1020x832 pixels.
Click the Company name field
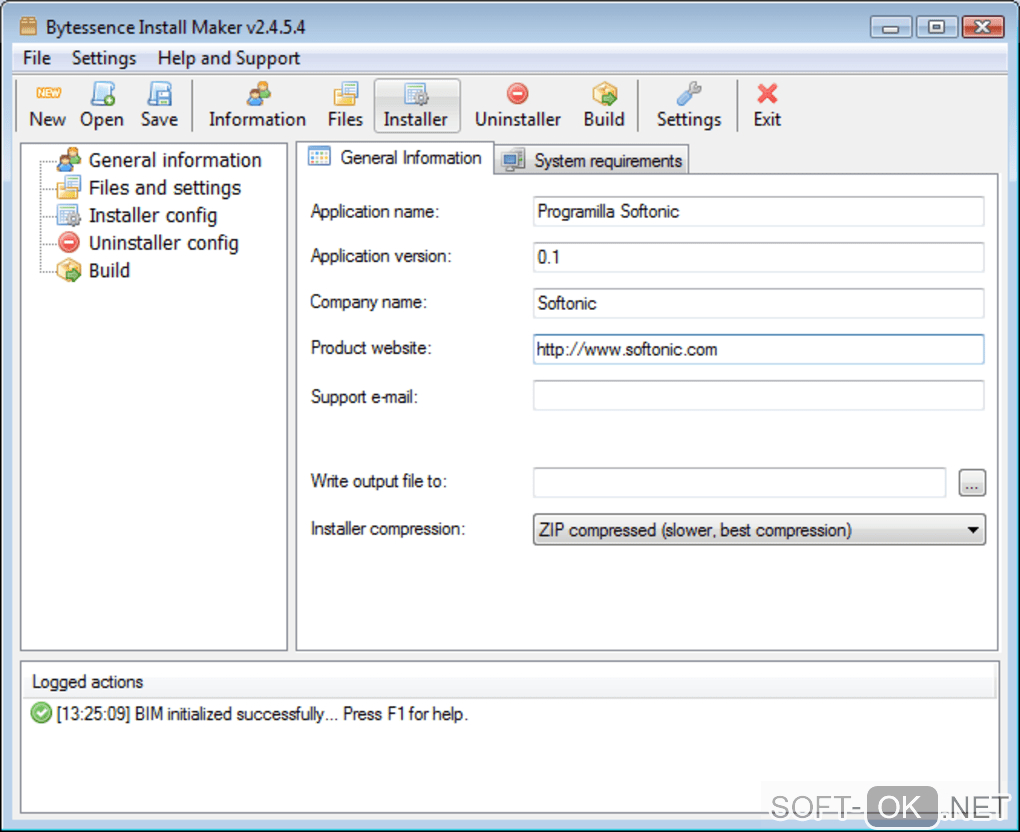758,303
